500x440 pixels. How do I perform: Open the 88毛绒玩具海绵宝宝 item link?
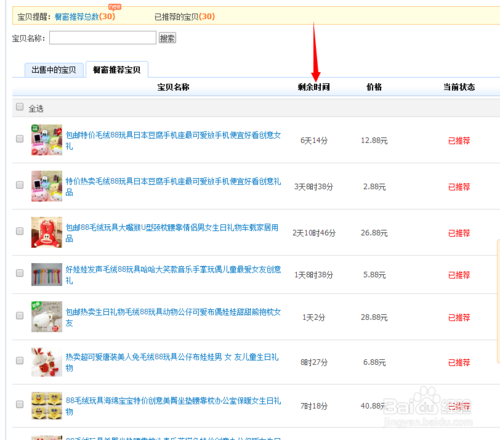click(173, 406)
